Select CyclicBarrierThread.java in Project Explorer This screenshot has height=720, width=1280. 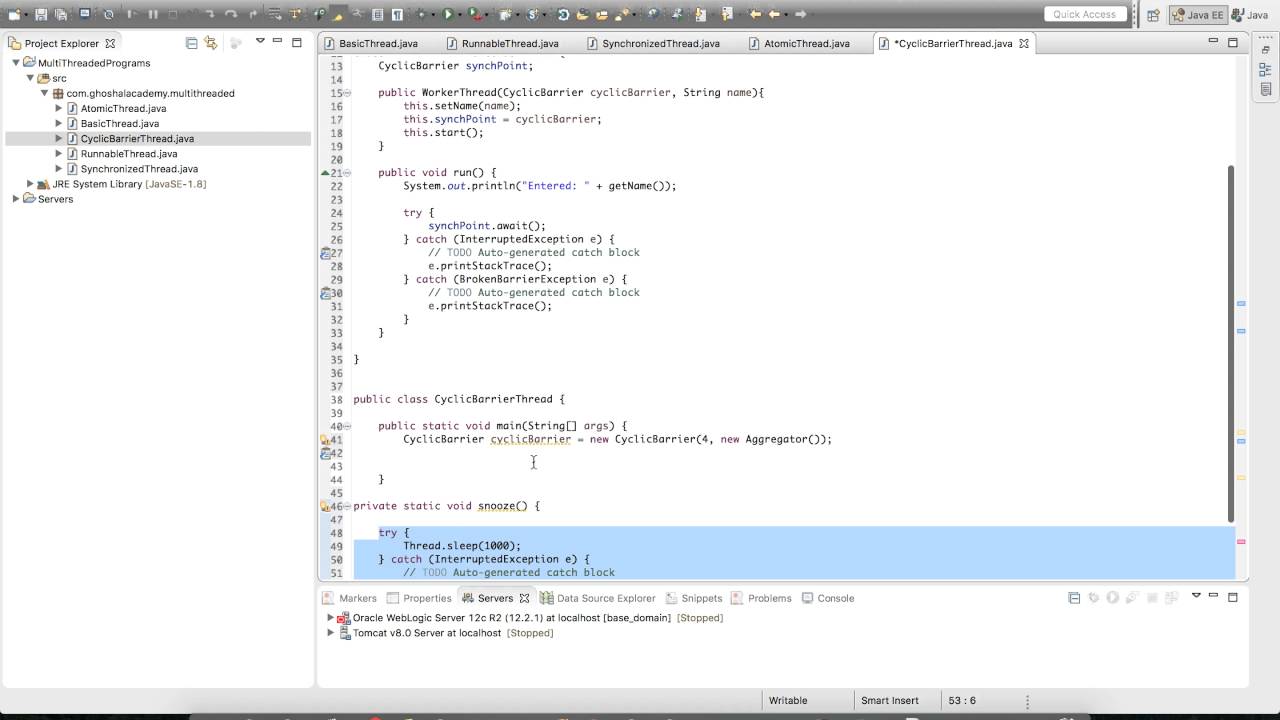click(137, 139)
